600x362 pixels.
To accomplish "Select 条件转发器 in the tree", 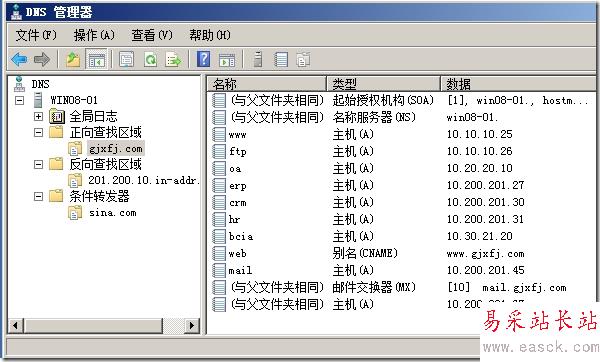I will [99, 197].
